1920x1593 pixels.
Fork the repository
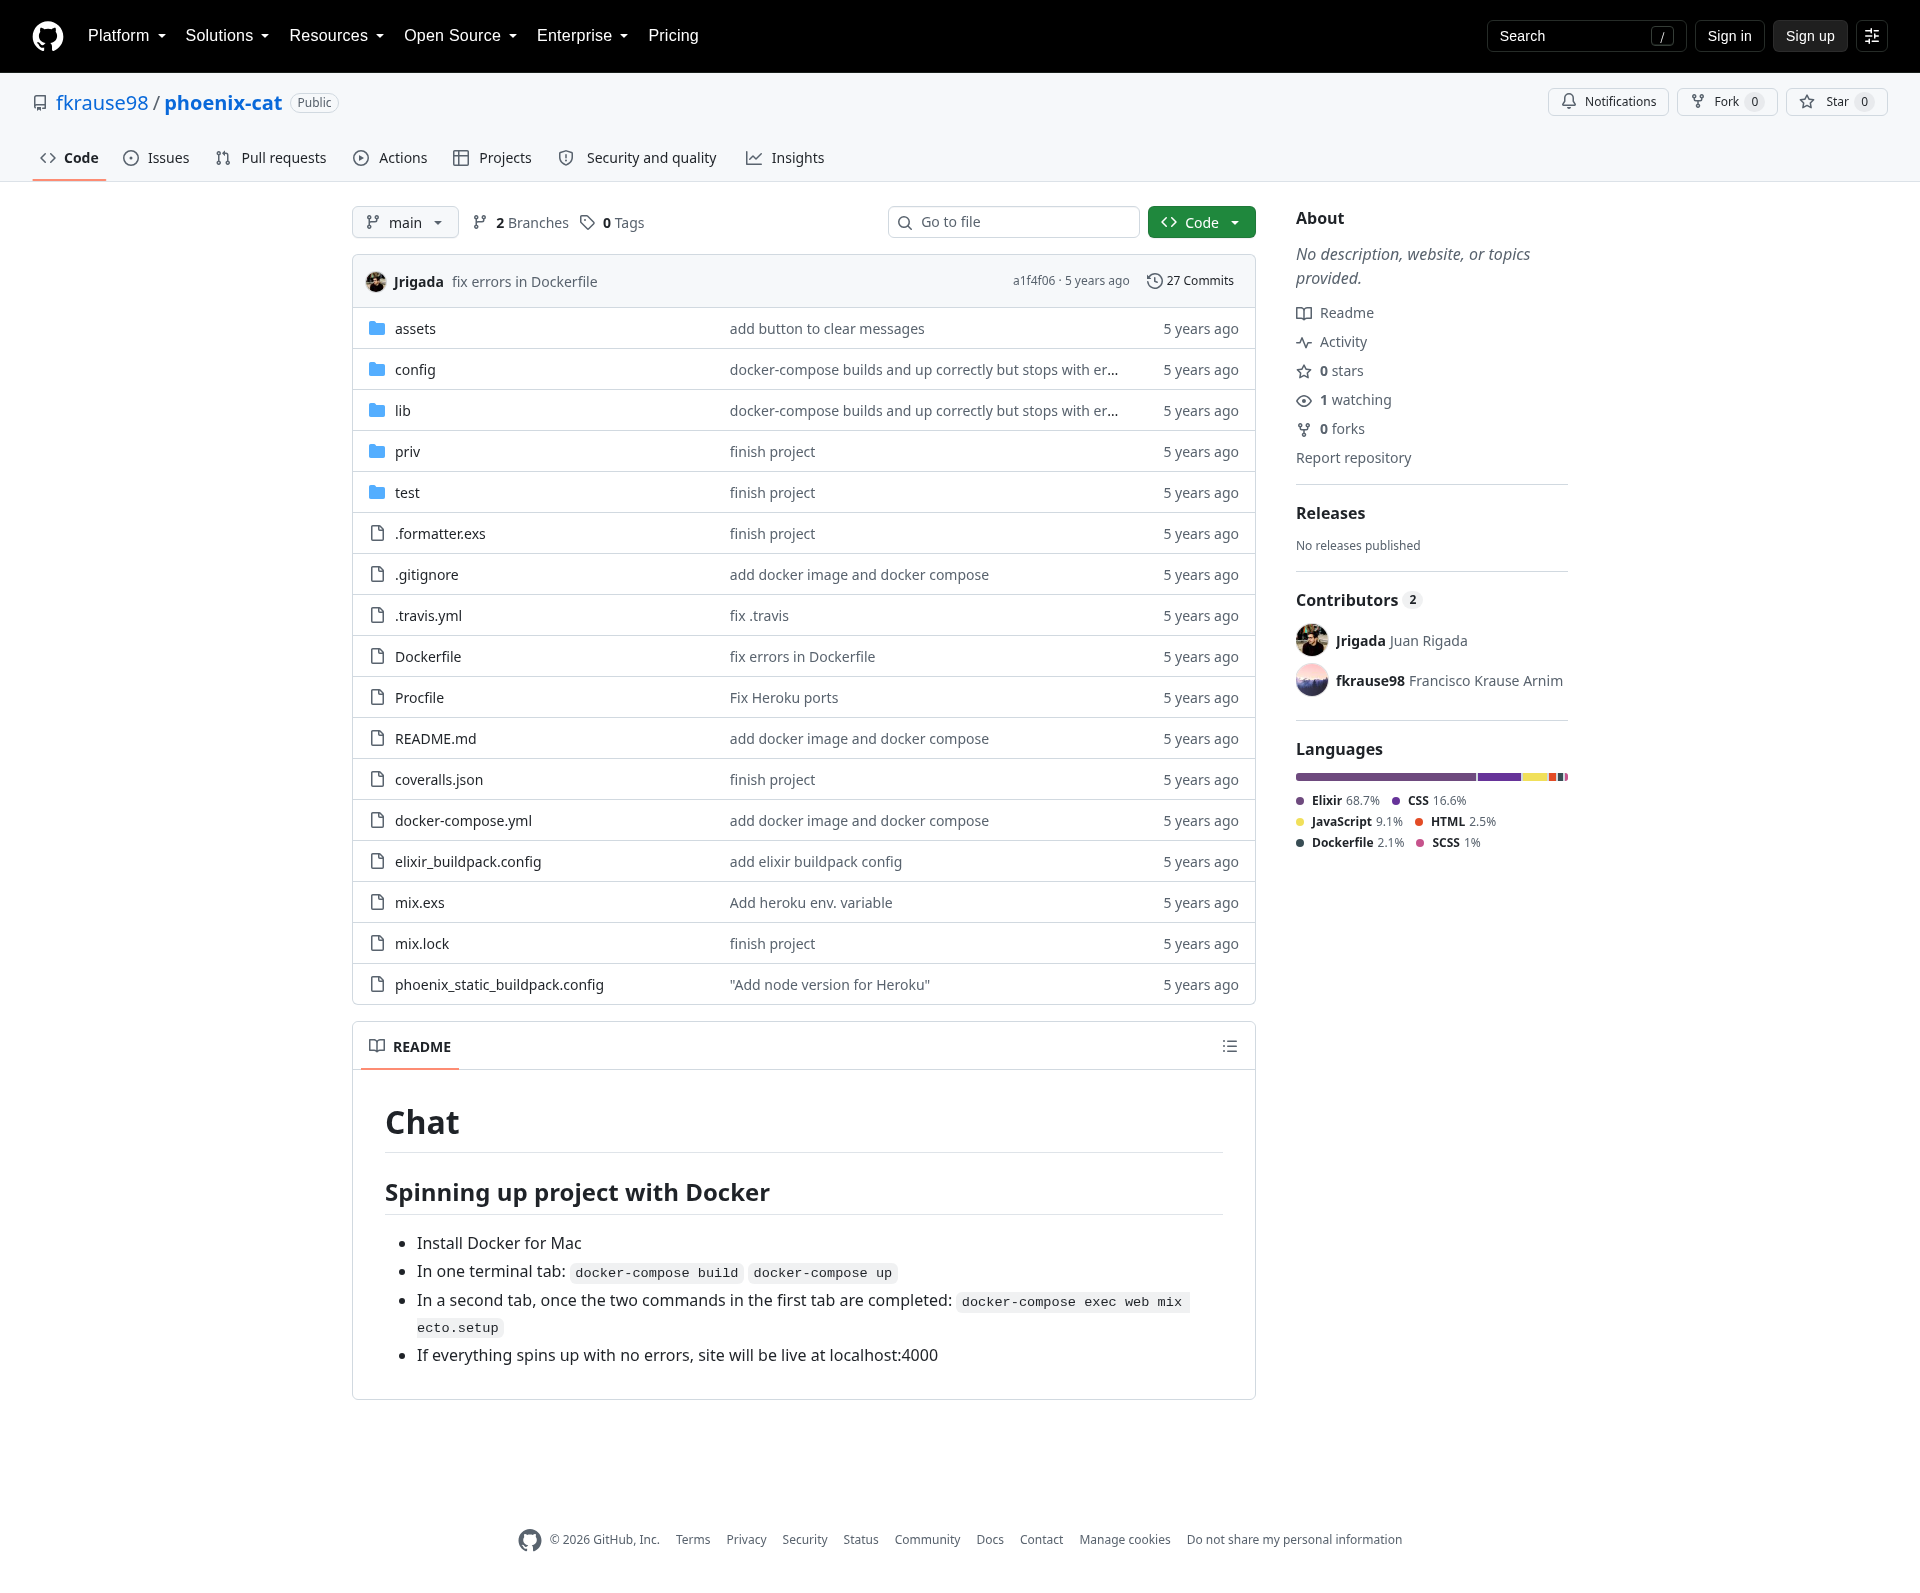pyautogui.click(x=1727, y=102)
